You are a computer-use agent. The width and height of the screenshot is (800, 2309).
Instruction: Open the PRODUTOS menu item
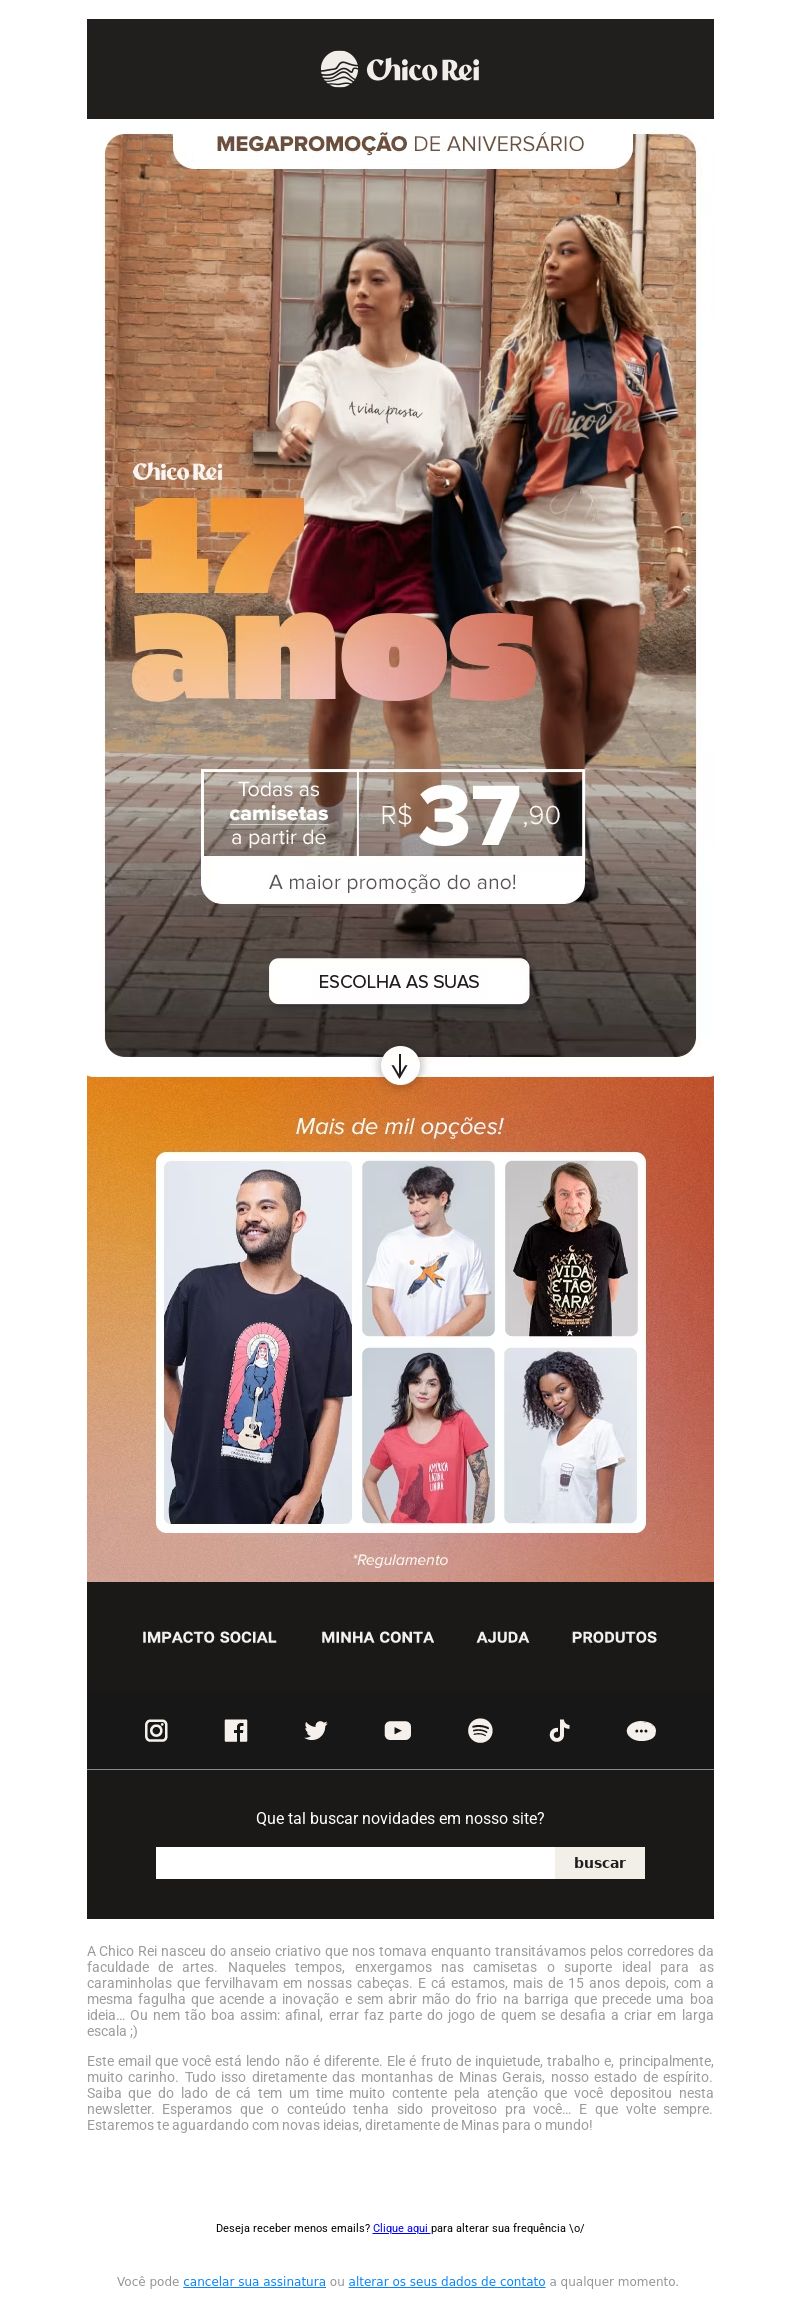[614, 1637]
